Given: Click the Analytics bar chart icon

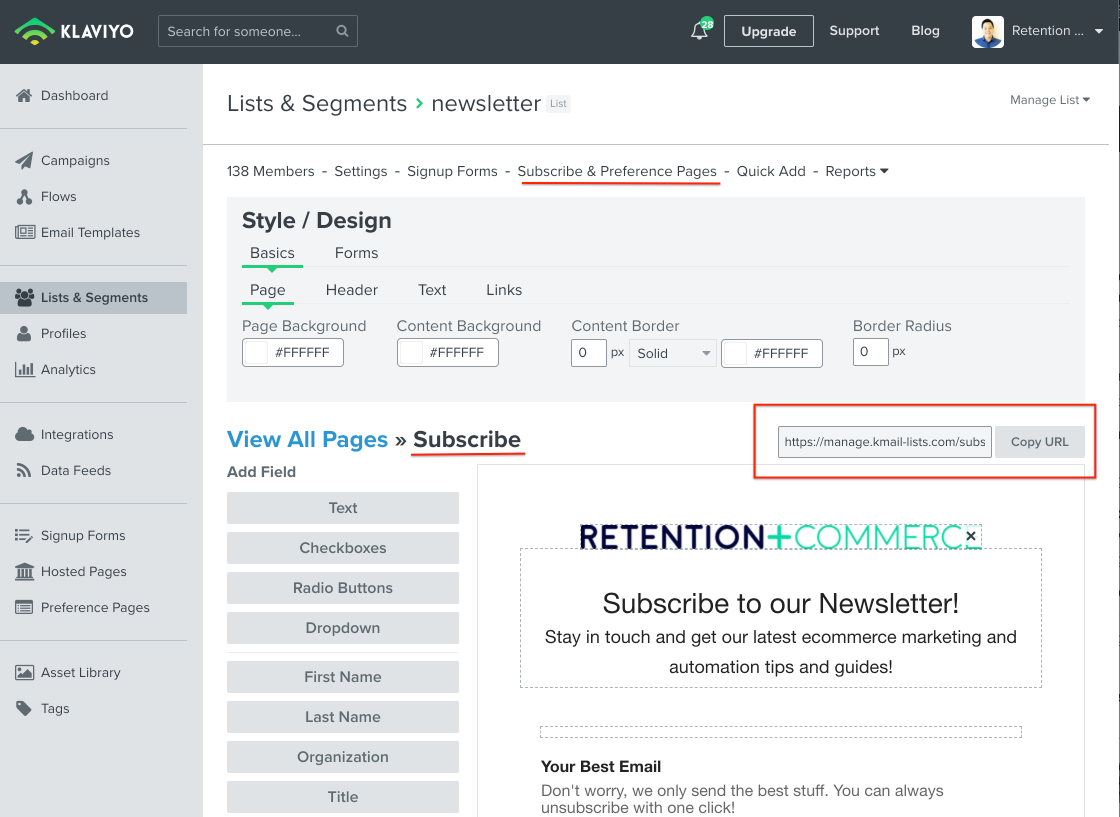Looking at the screenshot, I should (x=24, y=369).
